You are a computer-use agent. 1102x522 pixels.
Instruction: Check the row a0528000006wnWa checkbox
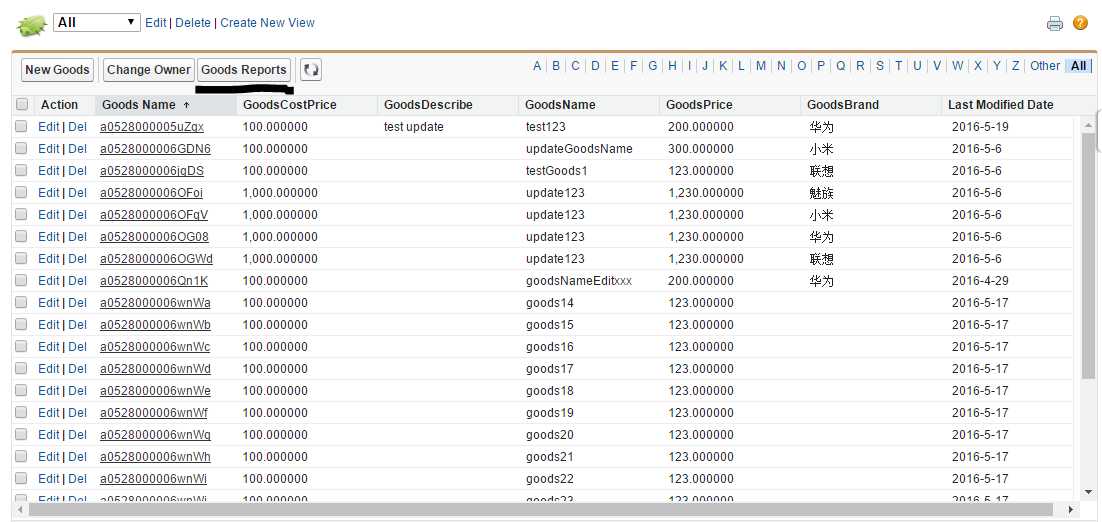tap(21, 302)
